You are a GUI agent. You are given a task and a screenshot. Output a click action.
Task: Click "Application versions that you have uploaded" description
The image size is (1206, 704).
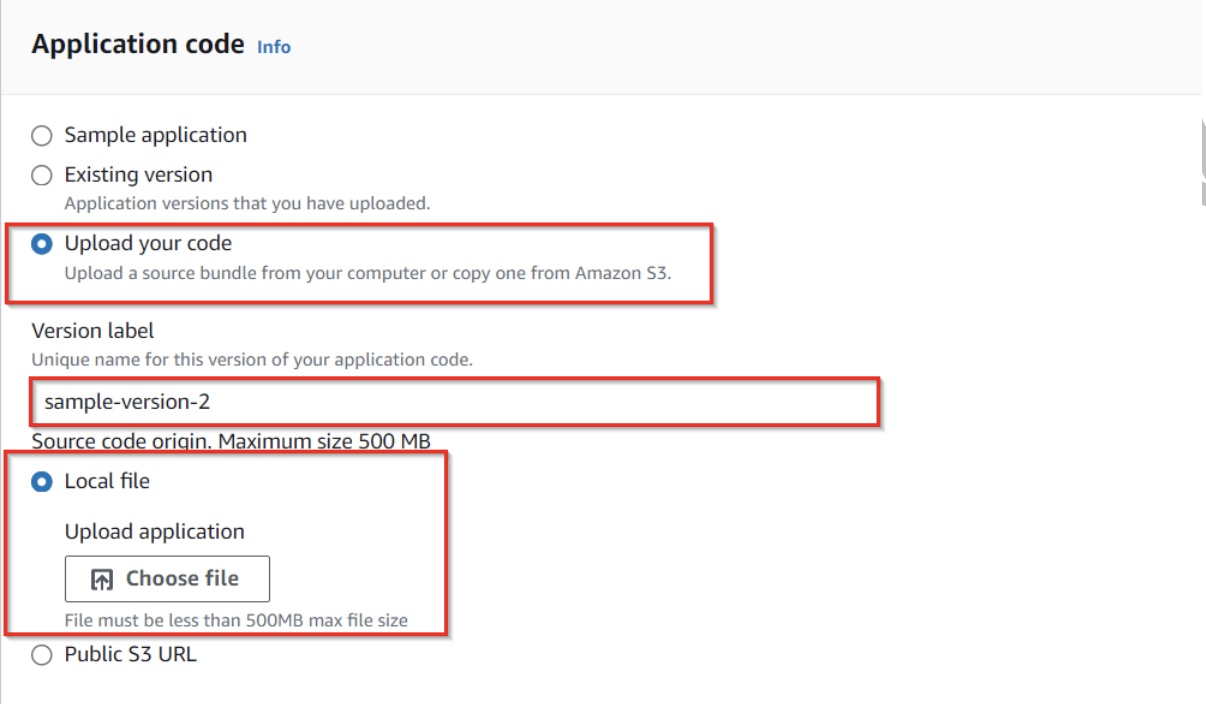coord(247,203)
